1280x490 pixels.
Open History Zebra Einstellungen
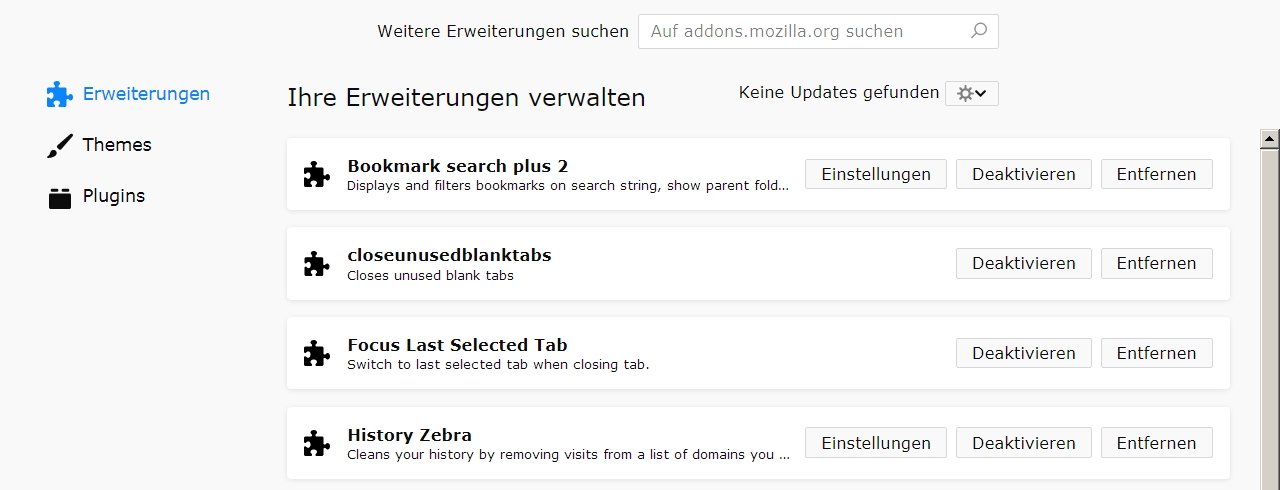click(x=875, y=443)
